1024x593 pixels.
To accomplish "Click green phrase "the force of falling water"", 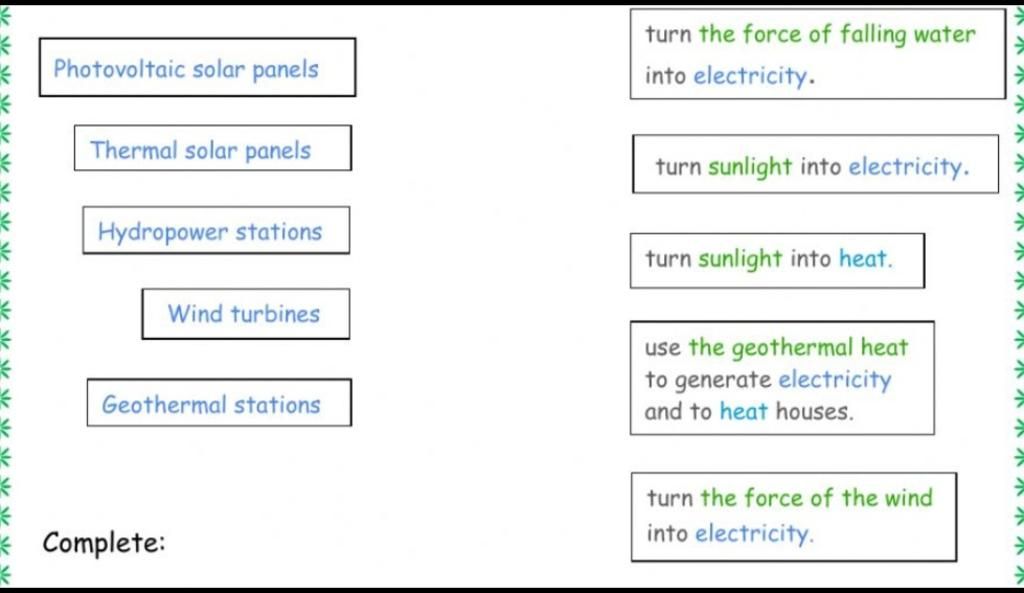I will [837, 35].
